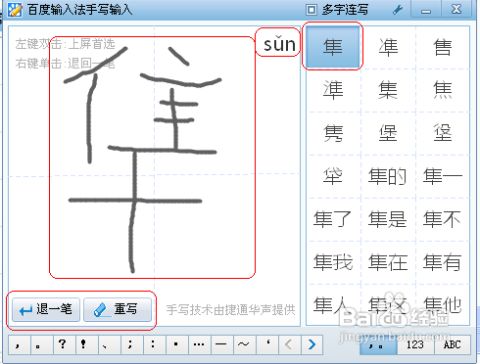Choose candidate character 堡
The image size is (480, 364).
coord(388,133)
